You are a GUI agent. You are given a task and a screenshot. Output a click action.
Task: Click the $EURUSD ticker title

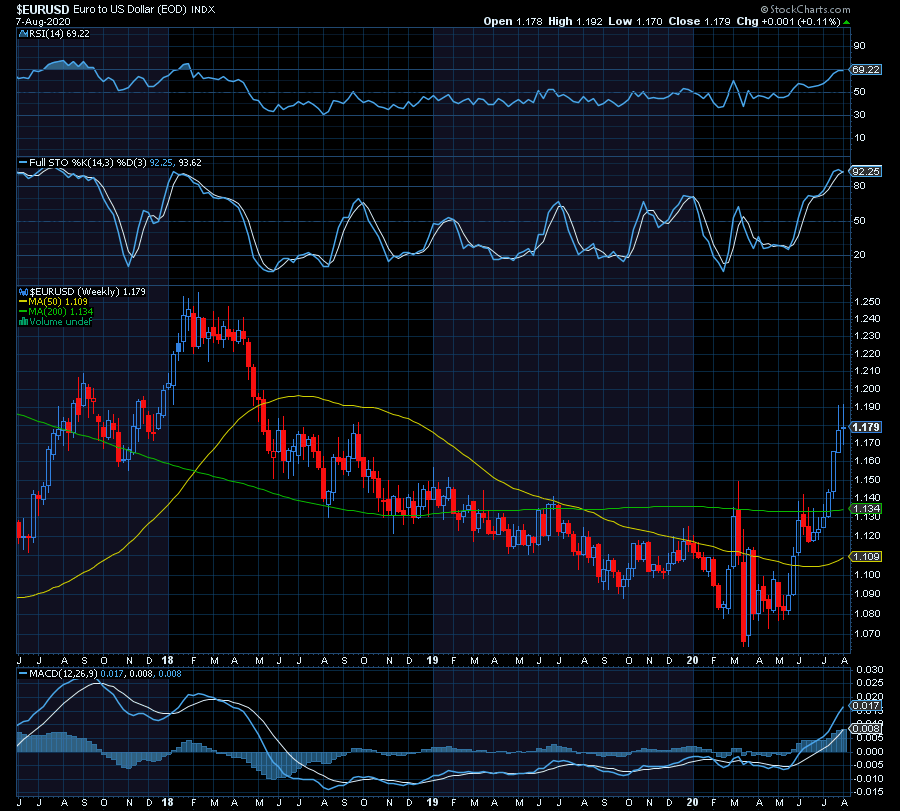coord(42,9)
